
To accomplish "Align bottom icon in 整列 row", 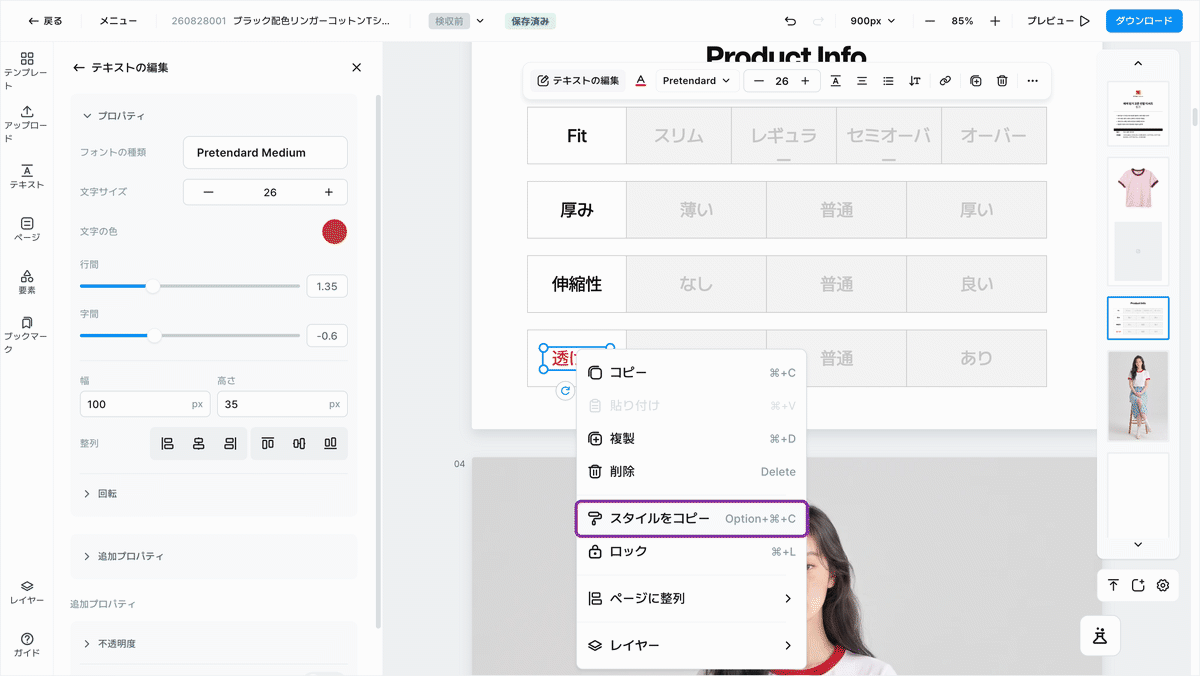I will pyautogui.click(x=330, y=443).
